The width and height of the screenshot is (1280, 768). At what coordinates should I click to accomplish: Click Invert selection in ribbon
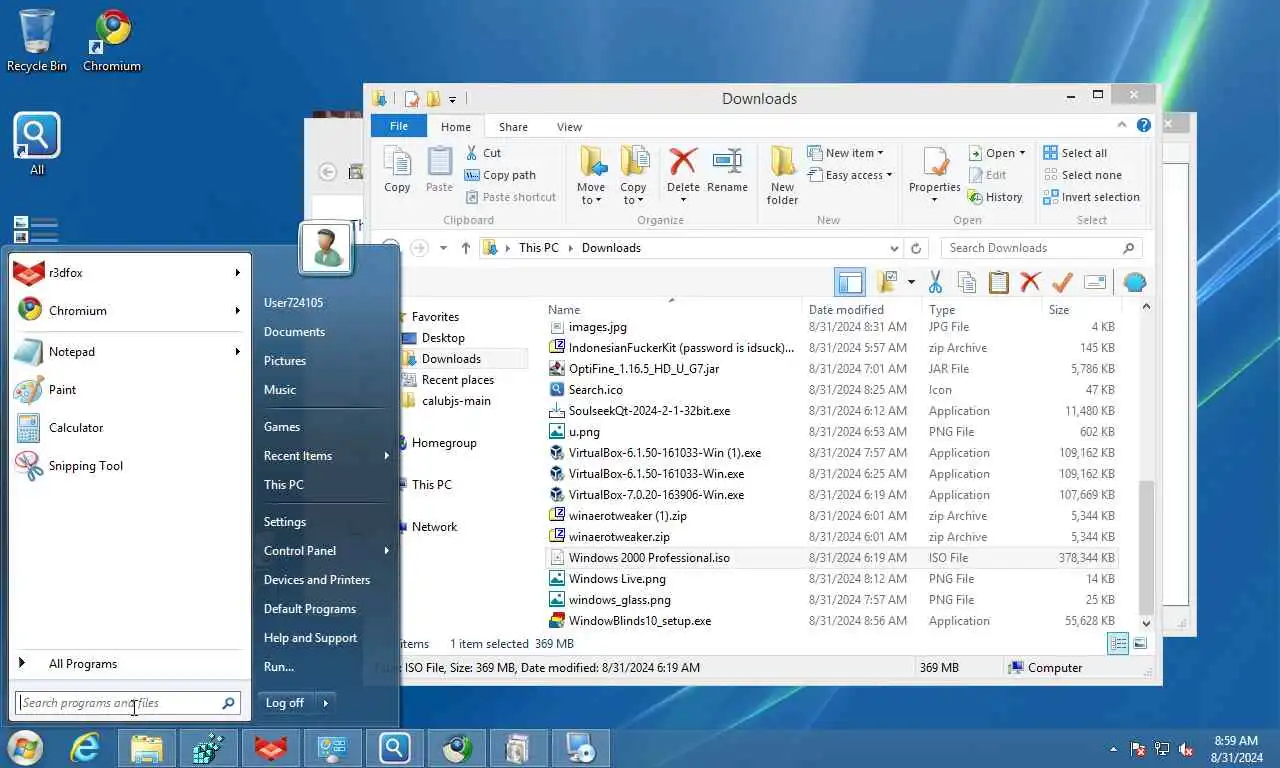(x=1091, y=197)
